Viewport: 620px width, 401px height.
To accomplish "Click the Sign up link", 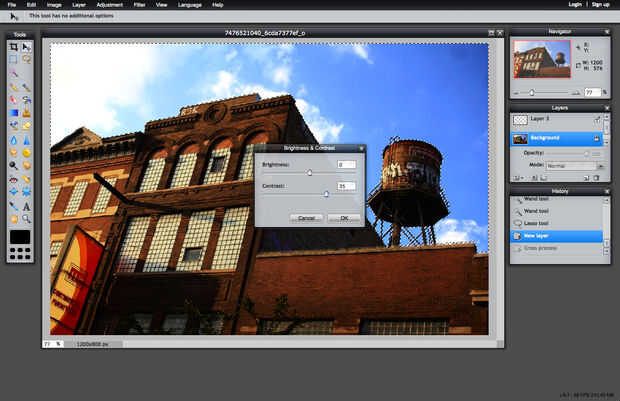I will click(601, 4).
